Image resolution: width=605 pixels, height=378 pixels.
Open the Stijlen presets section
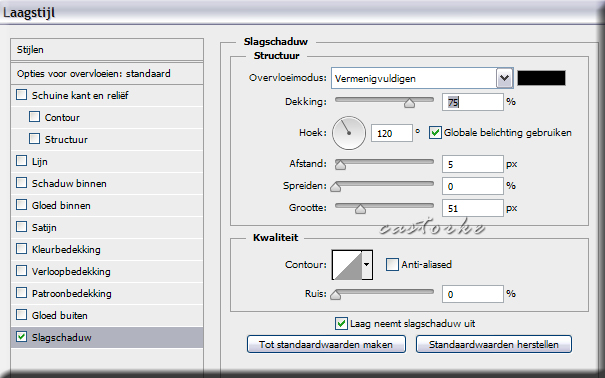(x=107, y=50)
